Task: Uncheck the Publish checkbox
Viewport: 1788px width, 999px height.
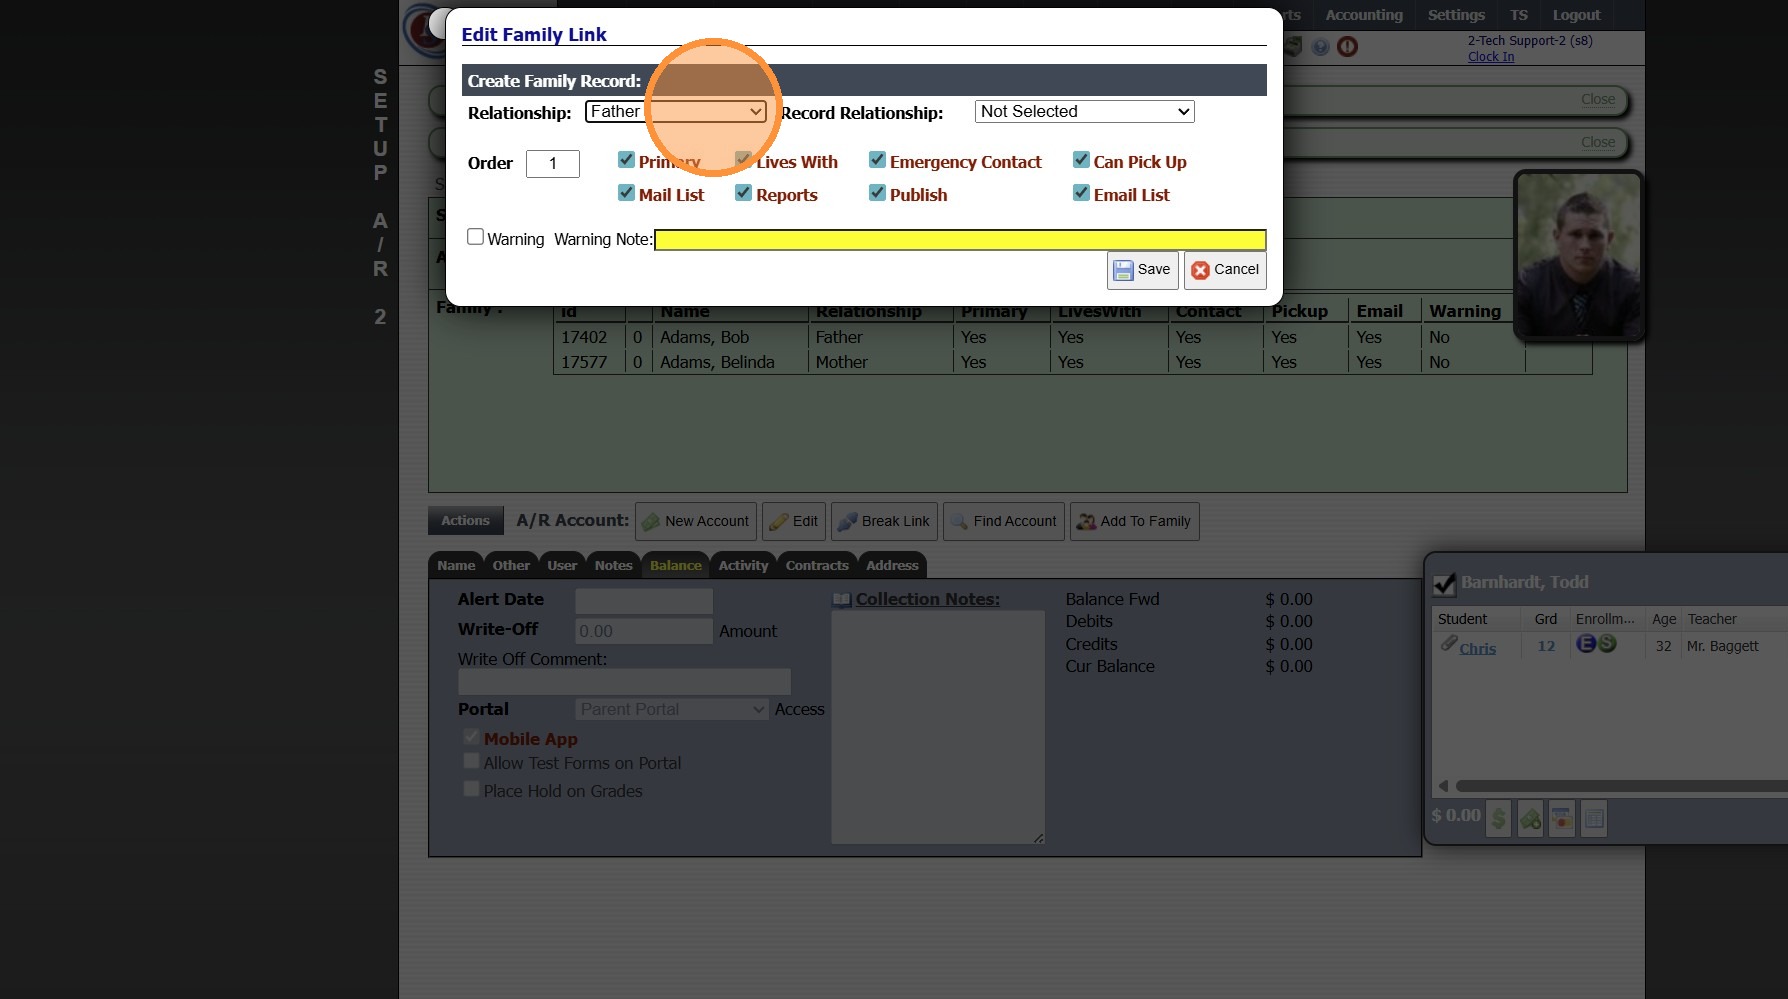Action: point(877,193)
